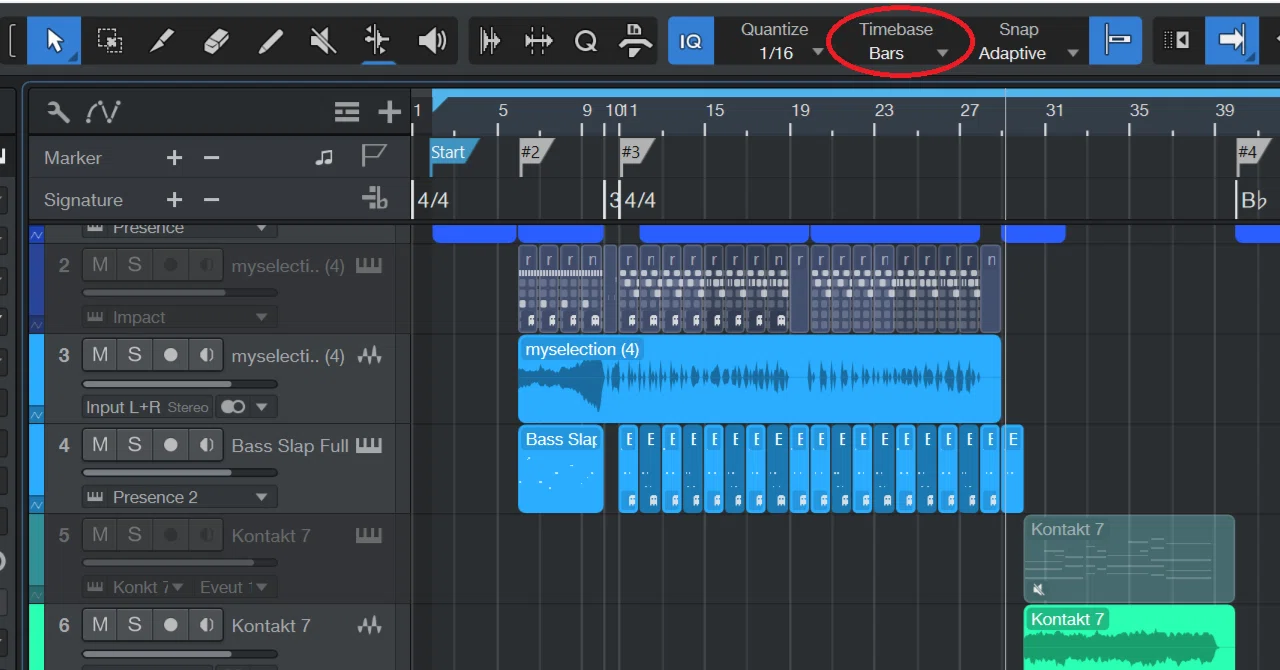The height and width of the screenshot is (670, 1280).
Task: Toggle input monitor on track 4
Action: pyautogui.click(x=206, y=445)
